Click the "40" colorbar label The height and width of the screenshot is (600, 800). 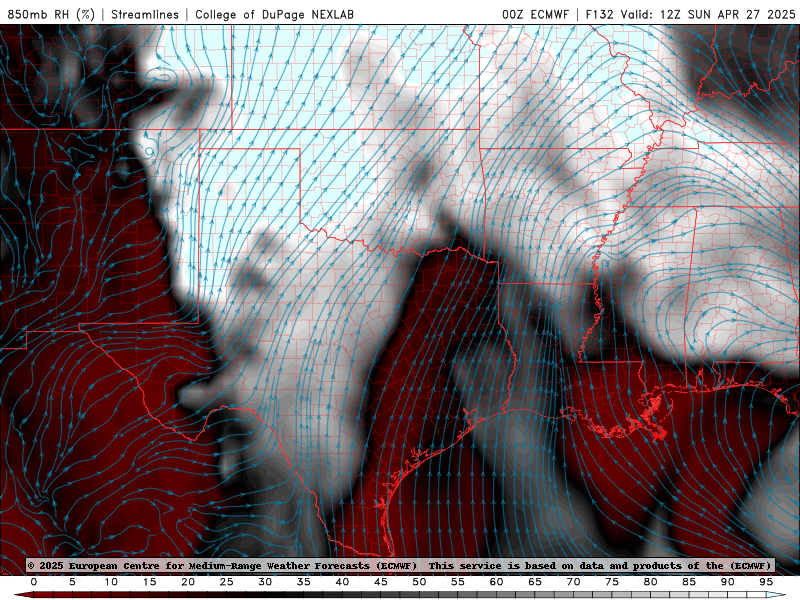(x=342, y=582)
